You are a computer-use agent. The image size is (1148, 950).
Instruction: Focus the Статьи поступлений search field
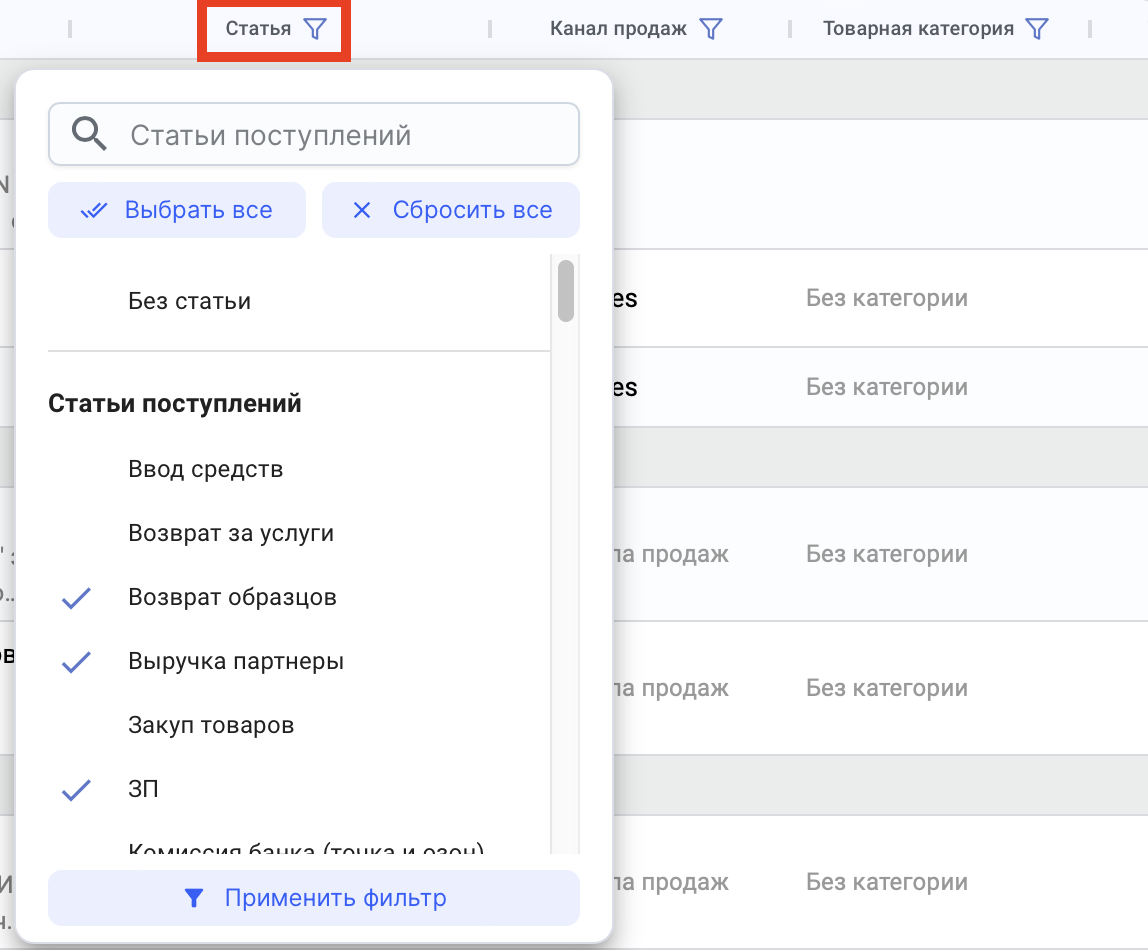(x=340, y=135)
